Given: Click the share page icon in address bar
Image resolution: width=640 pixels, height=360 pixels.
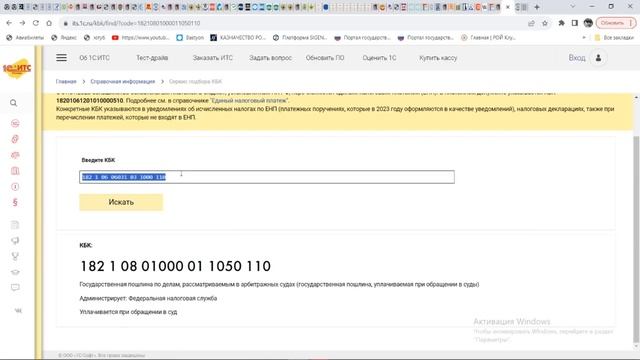Looking at the screenshot, I should click(531, 23).
